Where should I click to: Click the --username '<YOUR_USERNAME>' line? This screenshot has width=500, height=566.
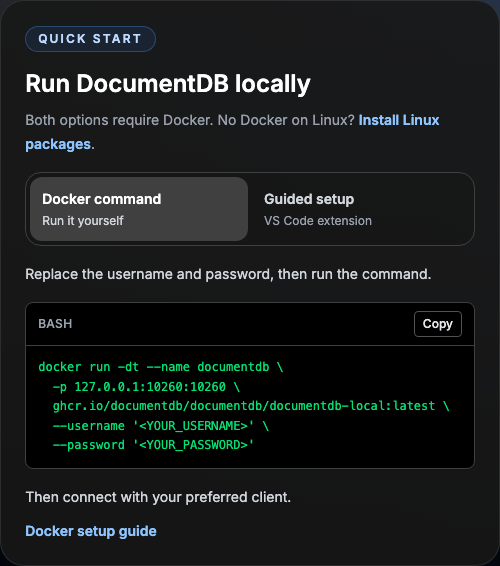pos(161,426)
